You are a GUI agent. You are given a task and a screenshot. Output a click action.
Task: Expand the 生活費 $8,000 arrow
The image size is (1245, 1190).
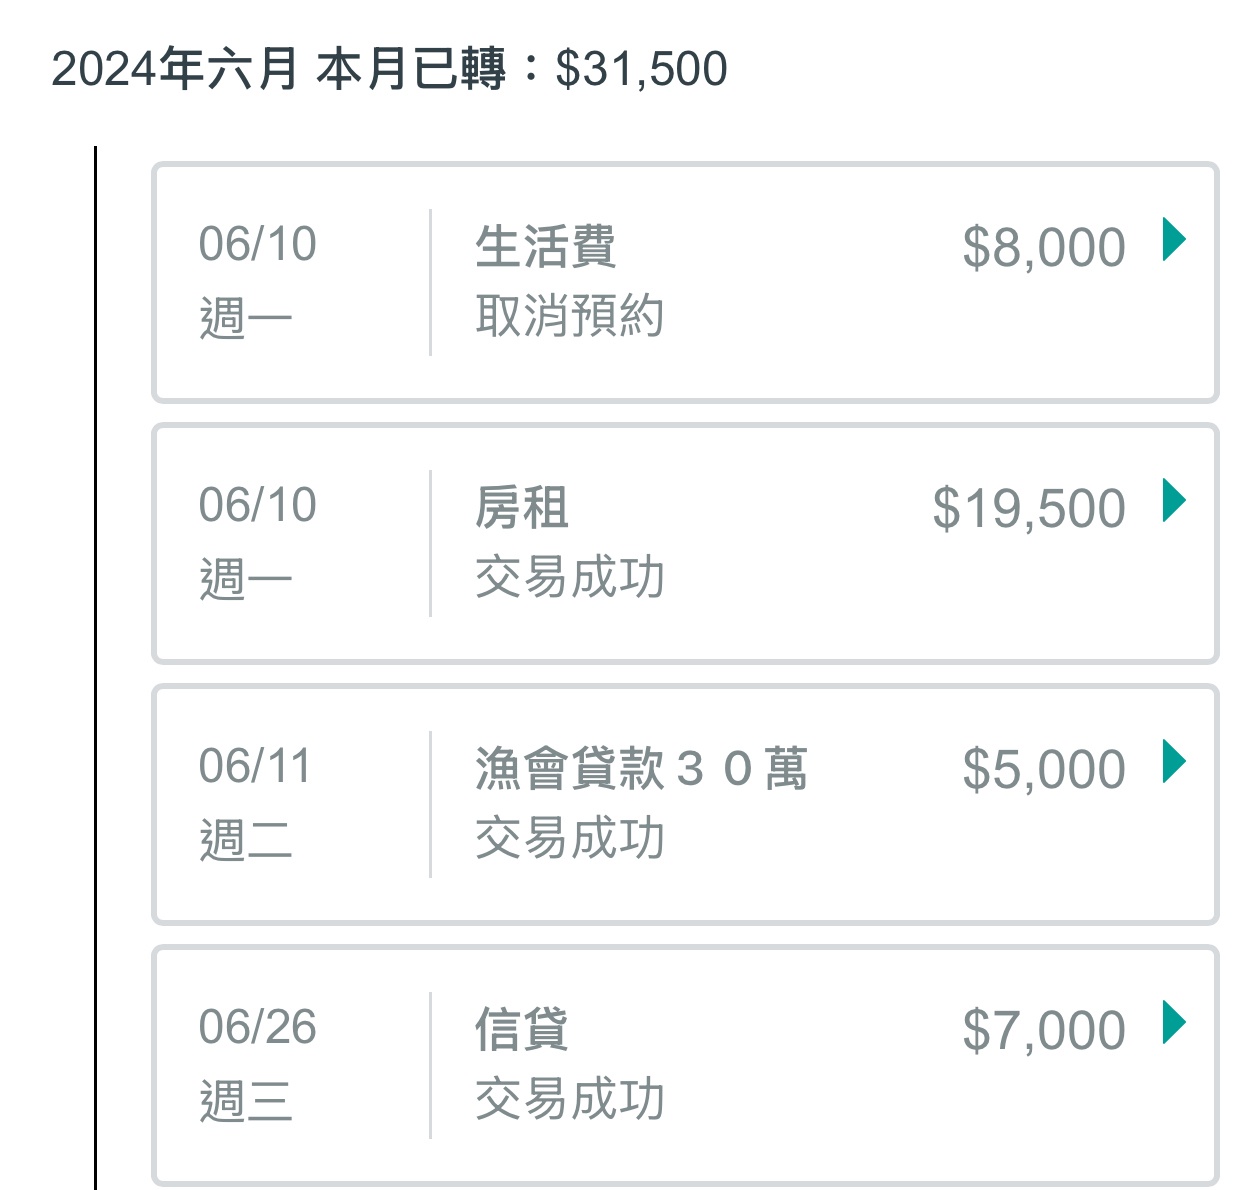tap(1174, 240)
